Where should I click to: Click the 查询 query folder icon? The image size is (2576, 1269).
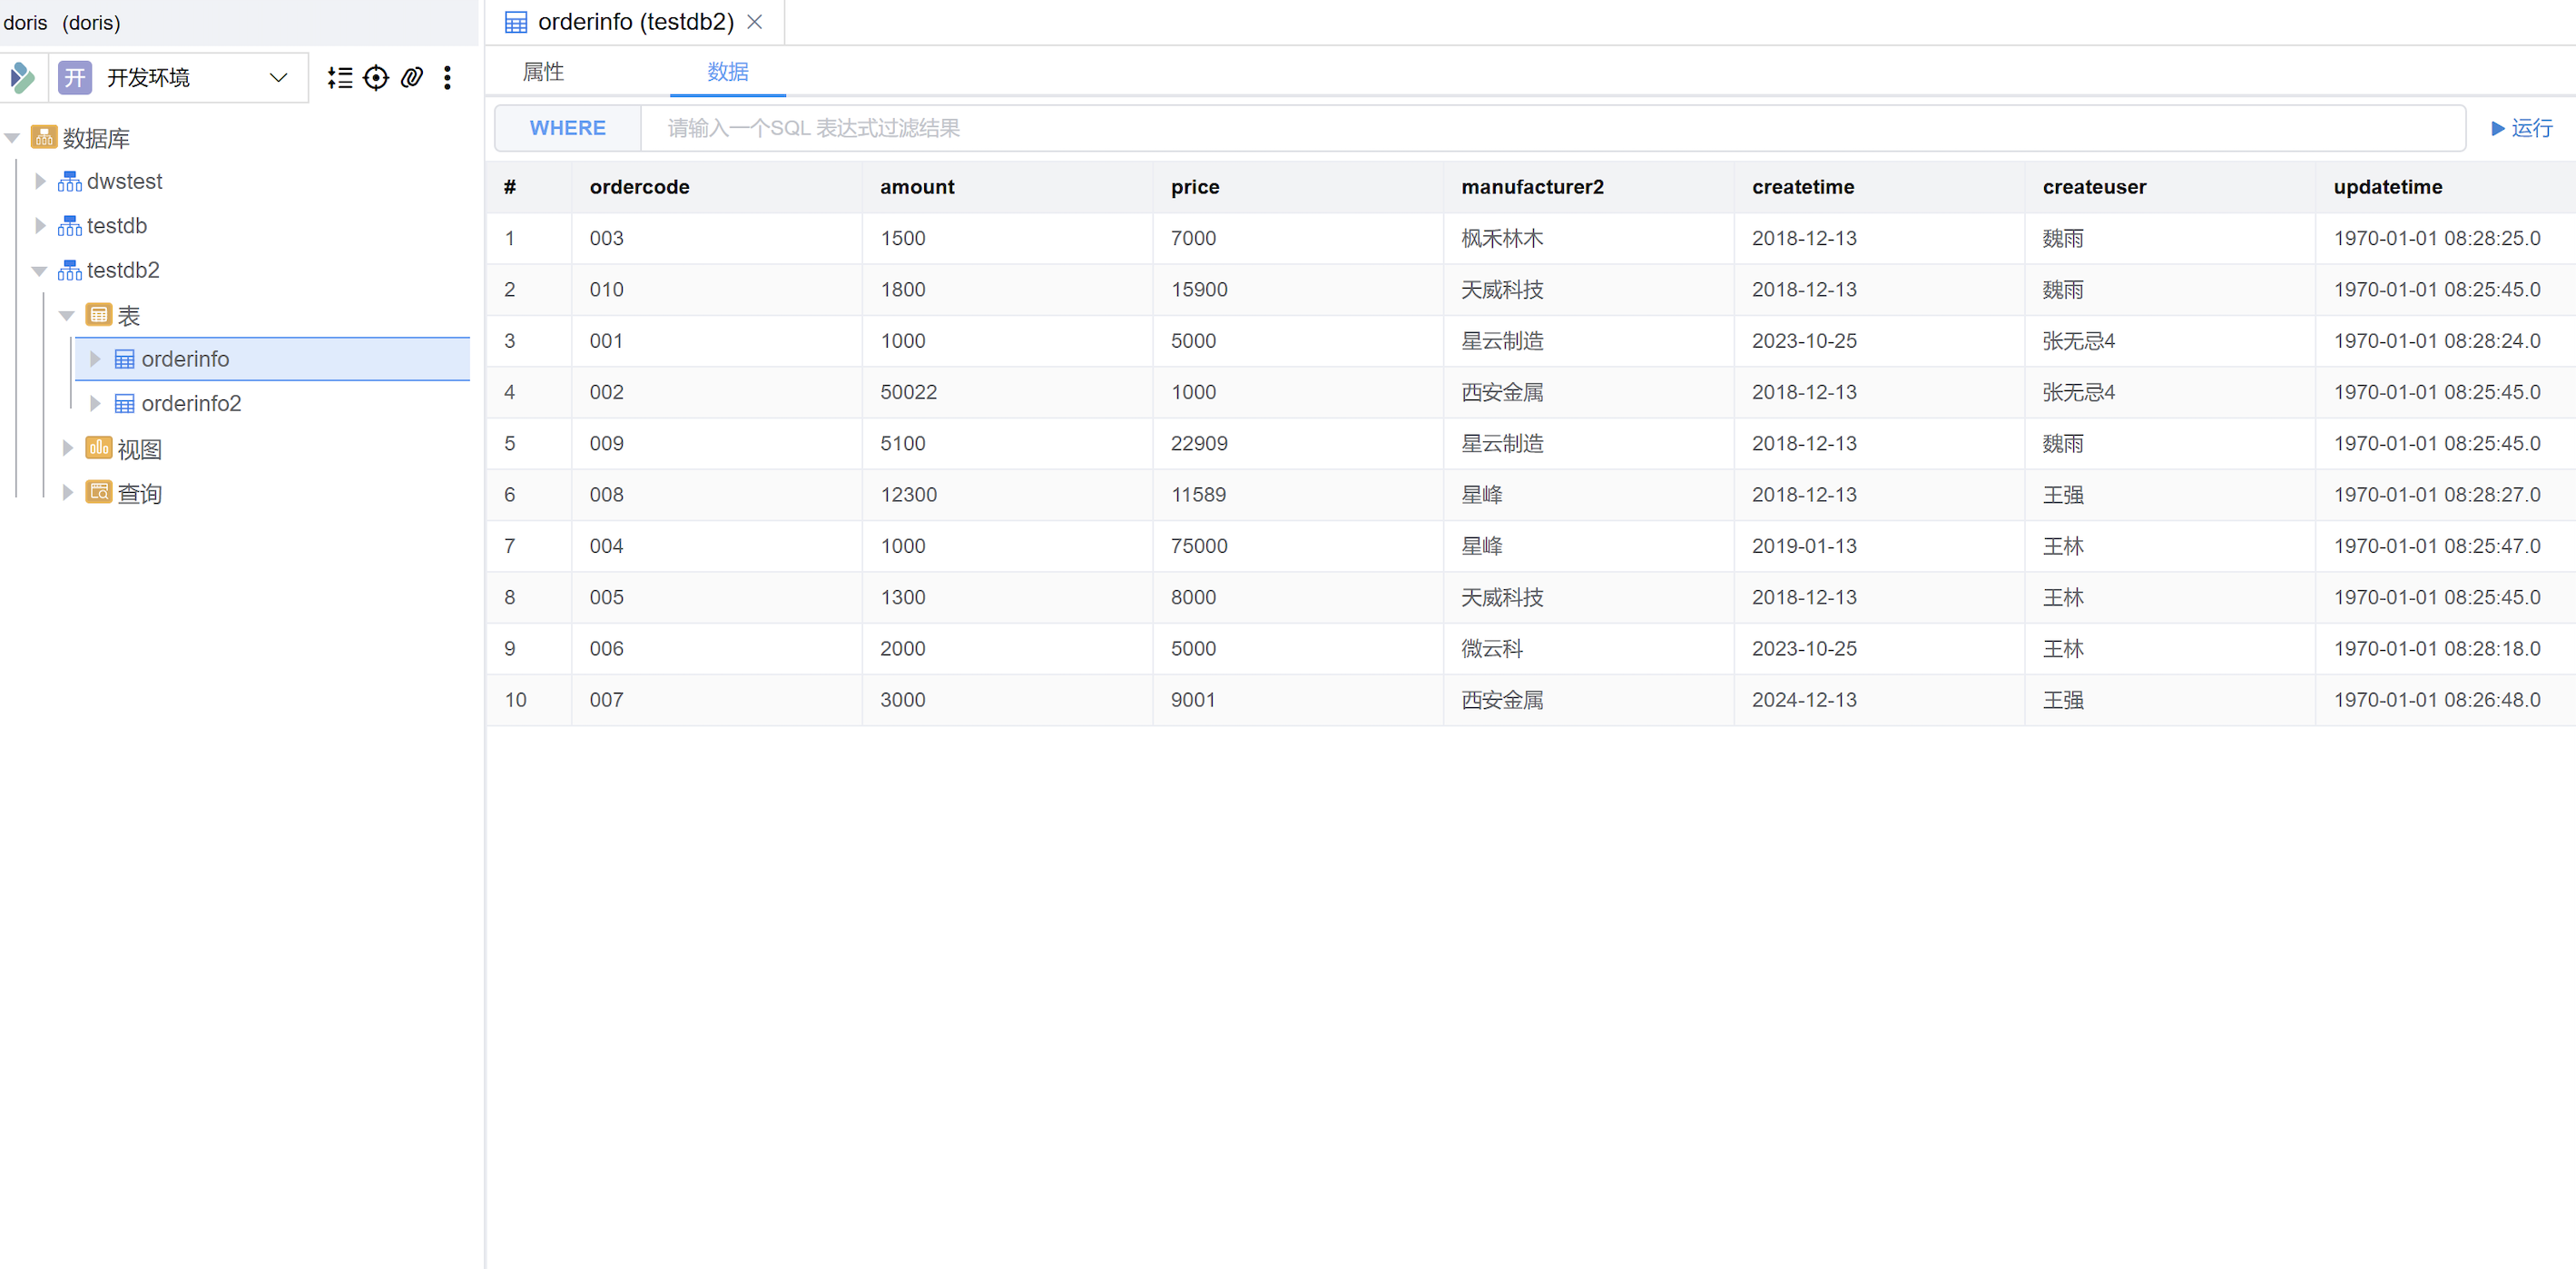pyautogui.click(x=98, y=492)
